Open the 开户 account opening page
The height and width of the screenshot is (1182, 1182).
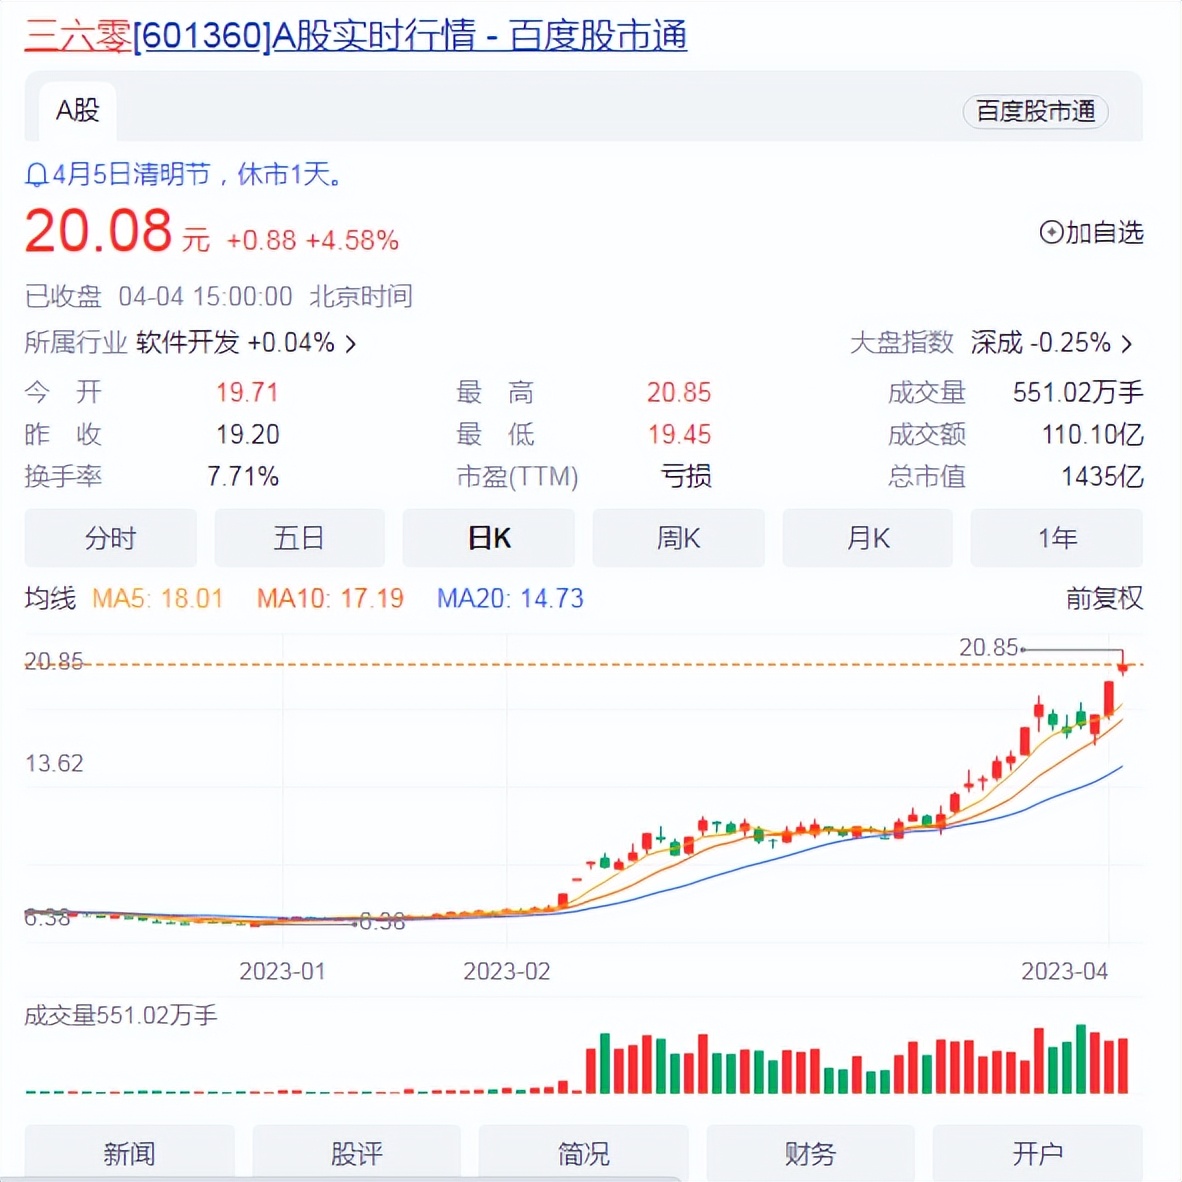pos(1036,1154)
